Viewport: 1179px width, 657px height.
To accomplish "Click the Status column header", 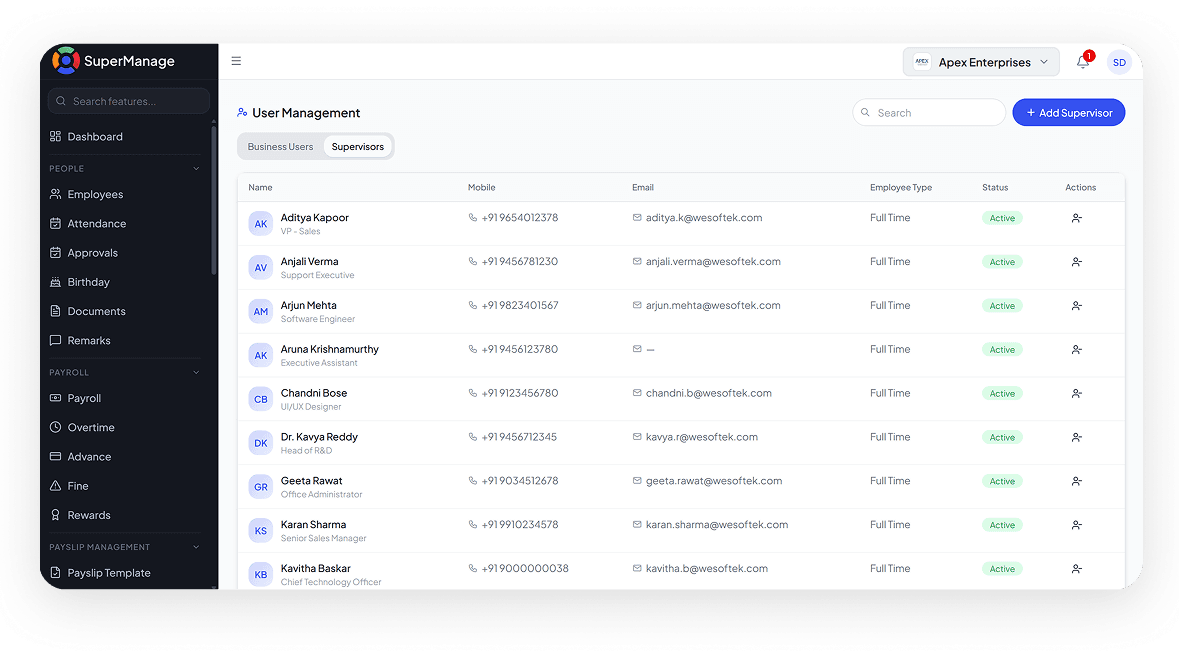I will pyautogui.click(x=995, y=187).
